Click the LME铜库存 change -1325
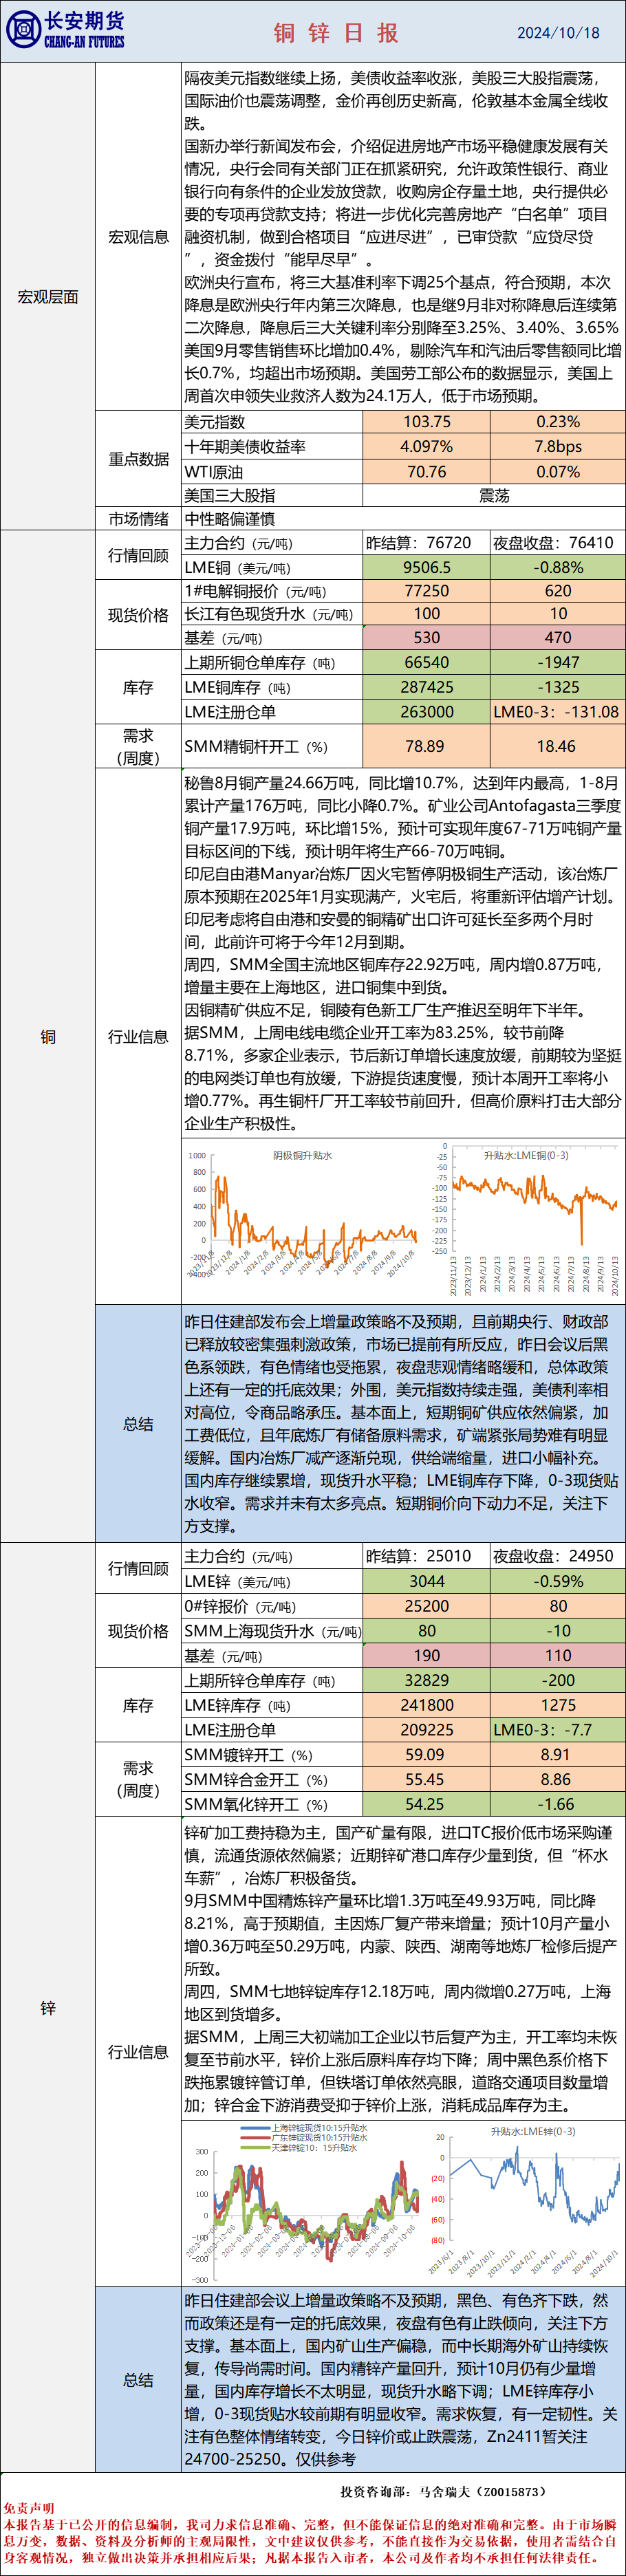The height and width of the screenshot is (2576, 626). pos(558,688)
